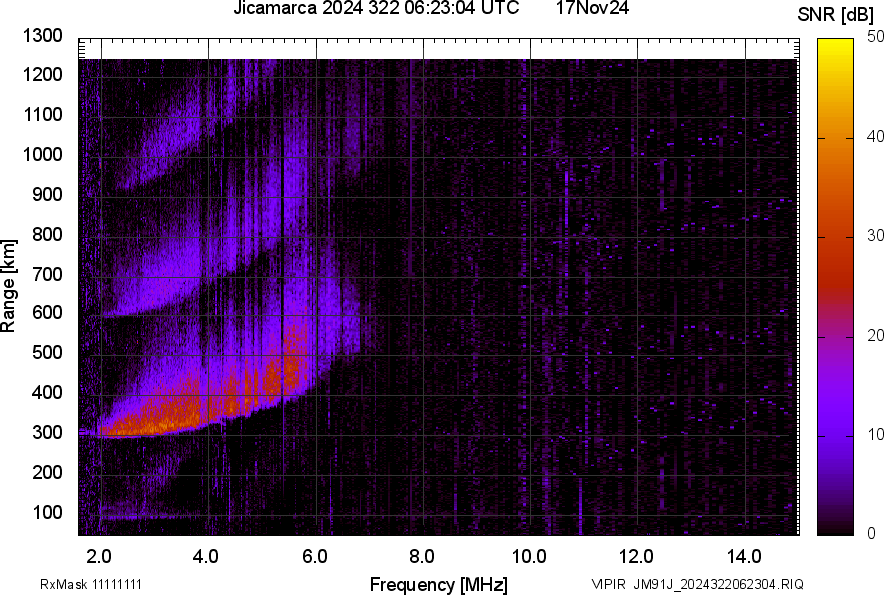
Task: Click frequency tick label '2.0'
Action: coord(99,557)
